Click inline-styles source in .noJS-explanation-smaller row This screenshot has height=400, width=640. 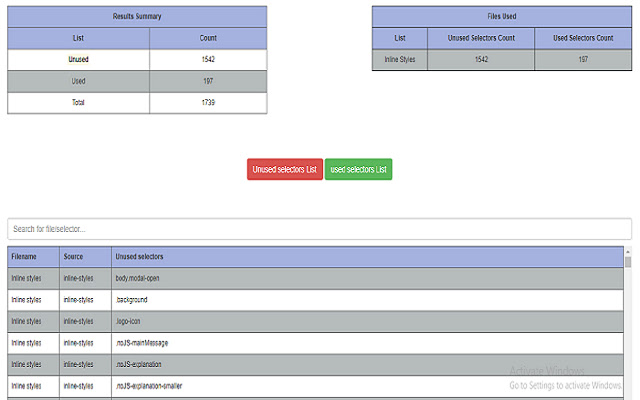point(85,386)
